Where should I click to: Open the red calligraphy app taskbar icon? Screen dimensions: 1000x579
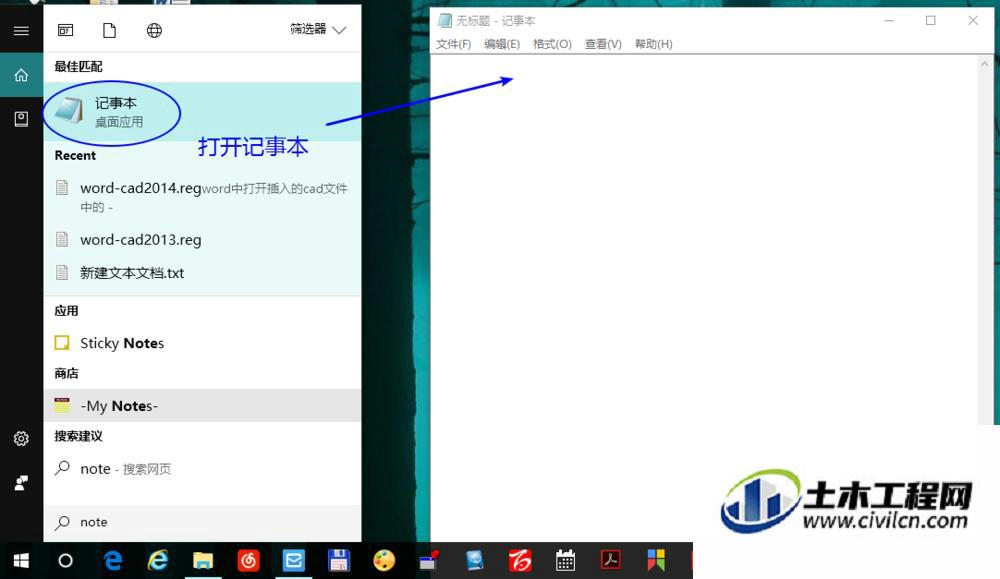pos(520,561)
